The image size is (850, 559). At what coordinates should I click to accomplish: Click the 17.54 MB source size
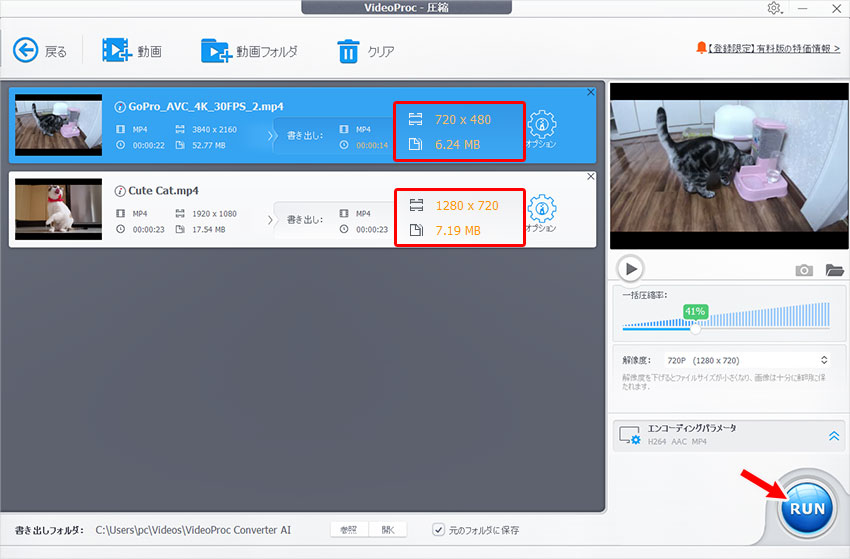(x=209, y=229)
